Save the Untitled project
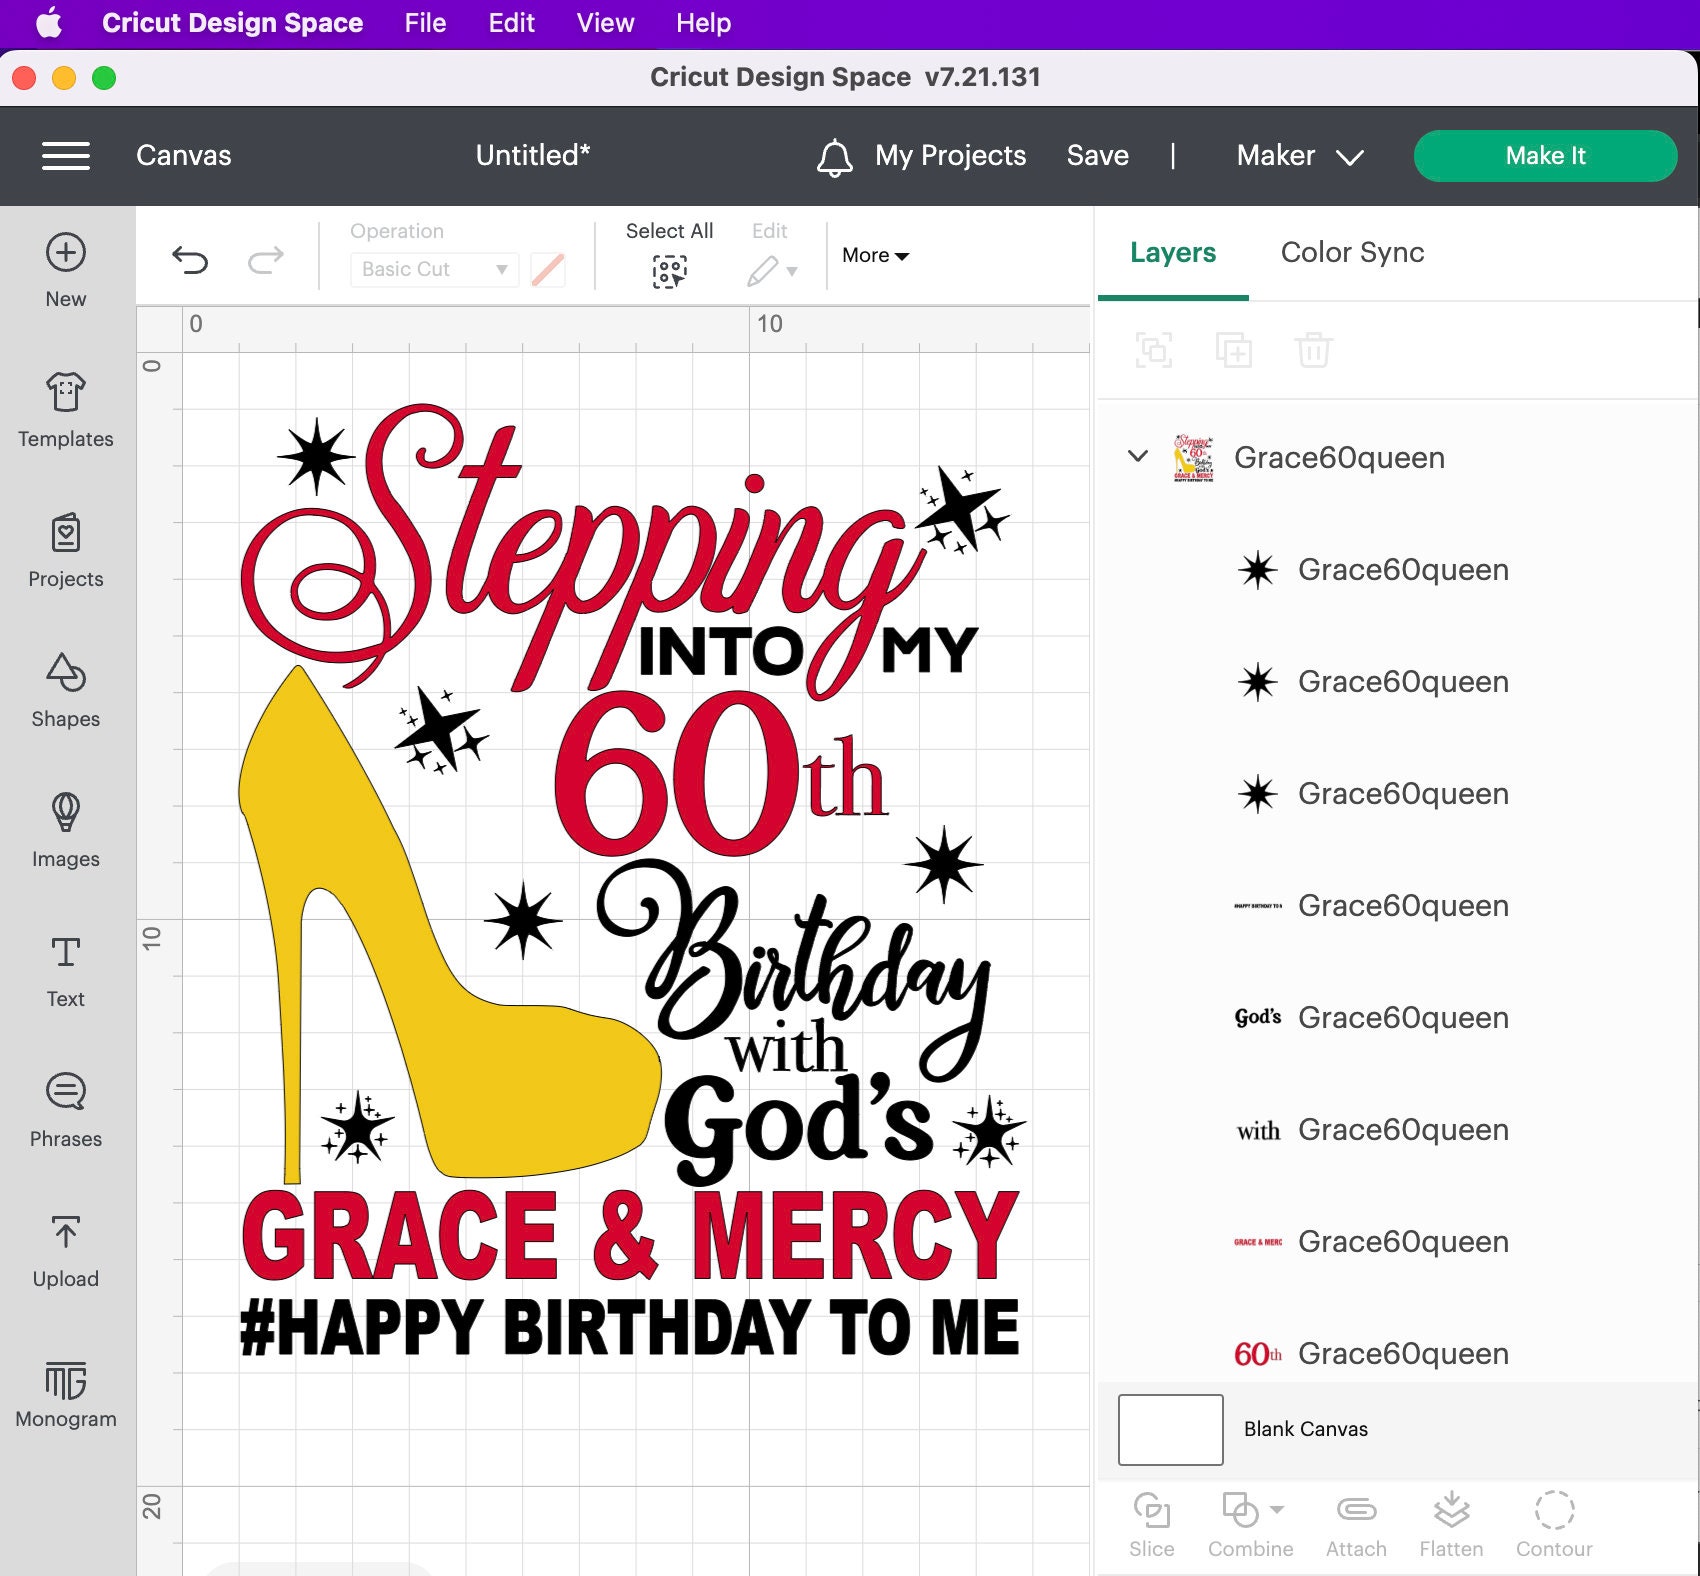 point(1097,156)
